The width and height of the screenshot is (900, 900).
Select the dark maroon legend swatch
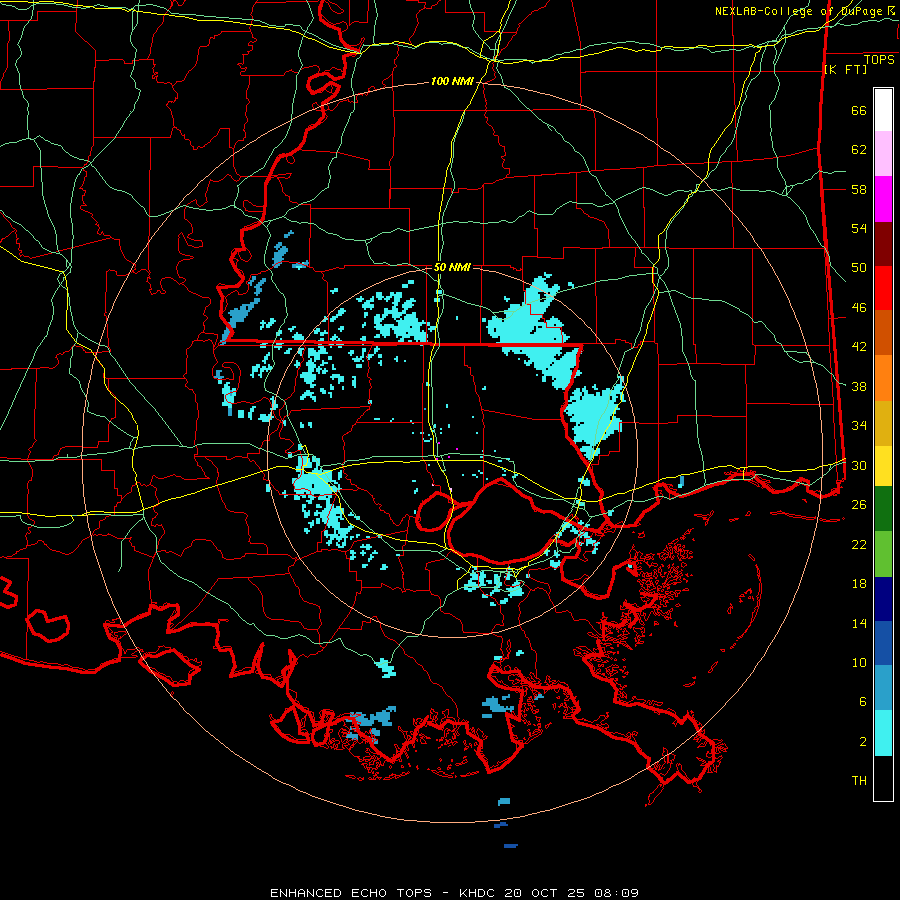click(x=883, y=244)
